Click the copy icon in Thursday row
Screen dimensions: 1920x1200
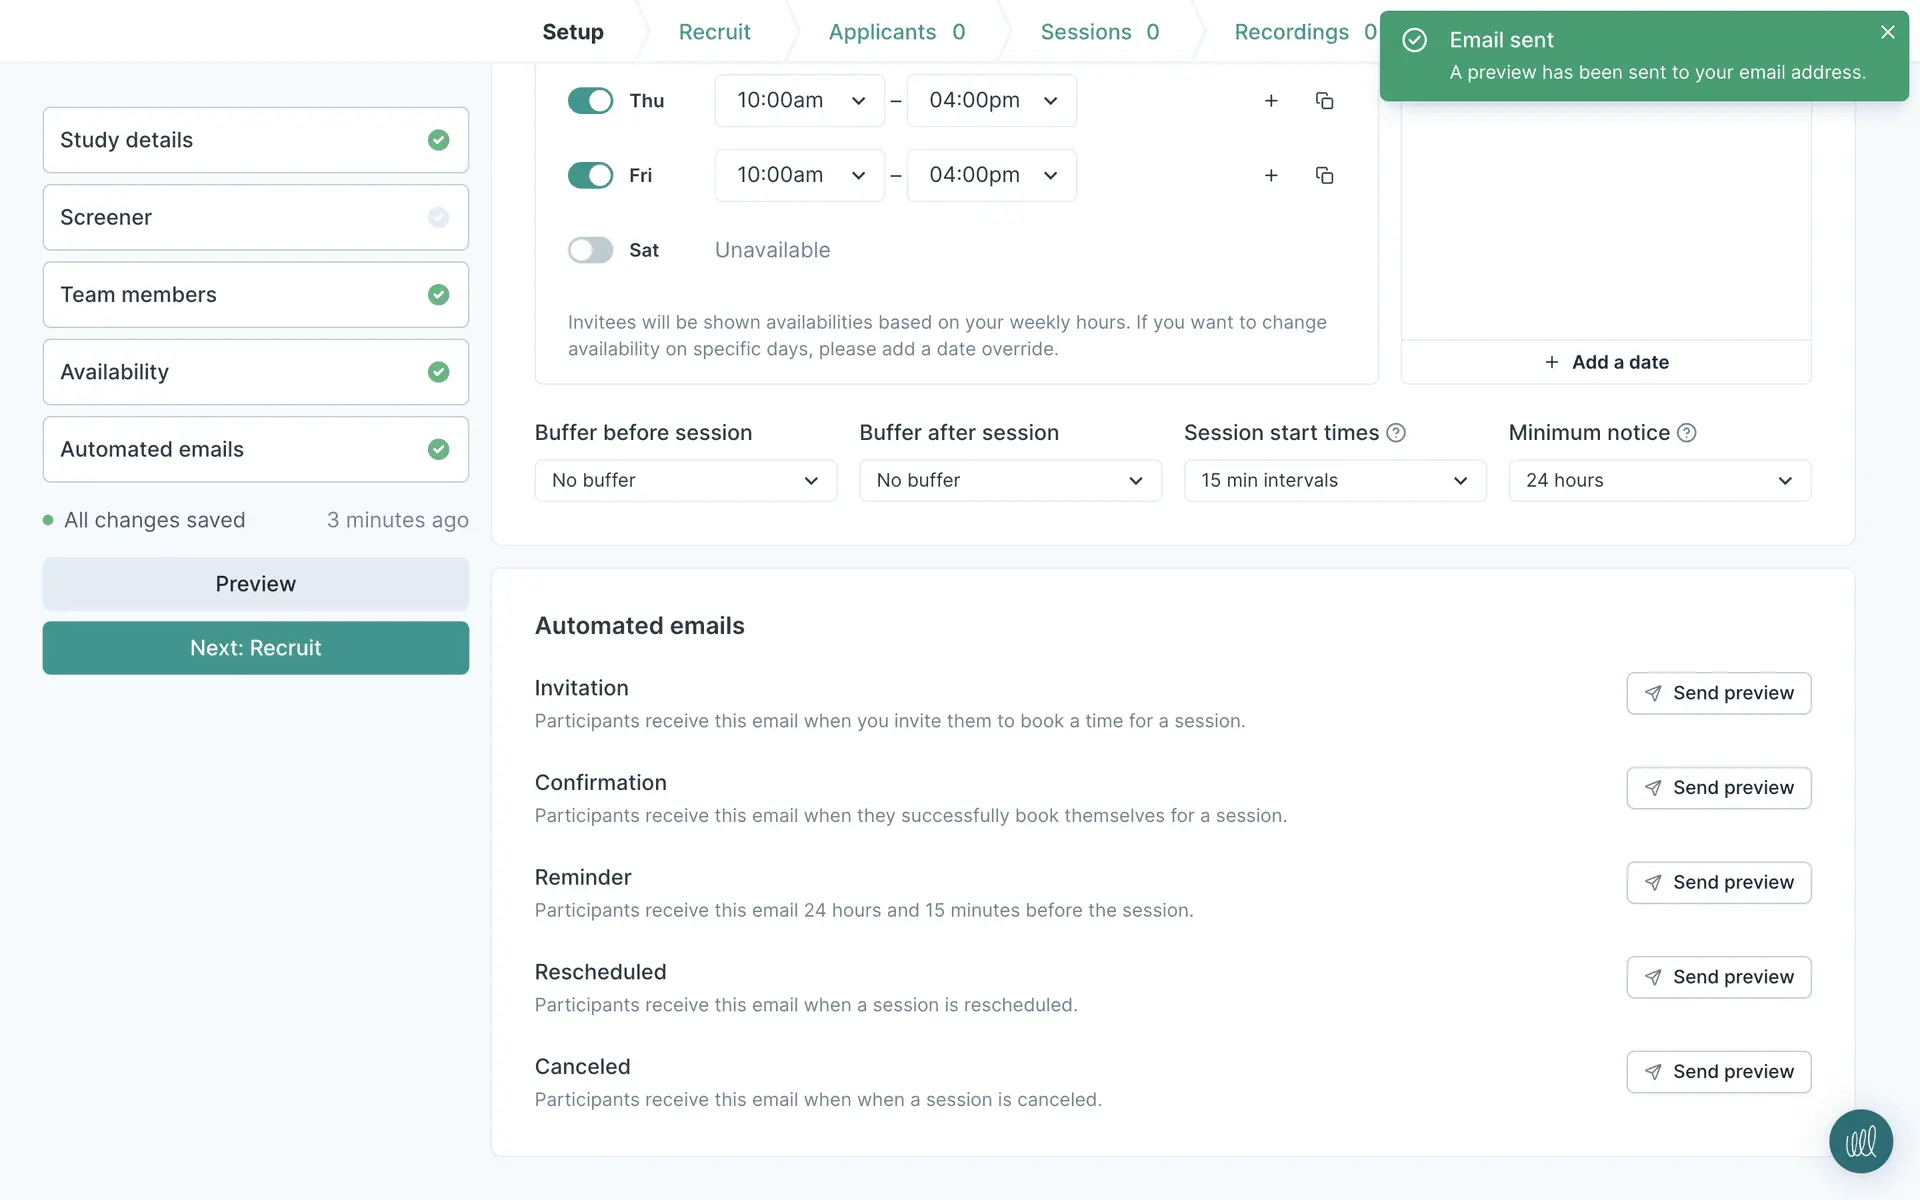pyautogui.click(x=1324, y=101)
